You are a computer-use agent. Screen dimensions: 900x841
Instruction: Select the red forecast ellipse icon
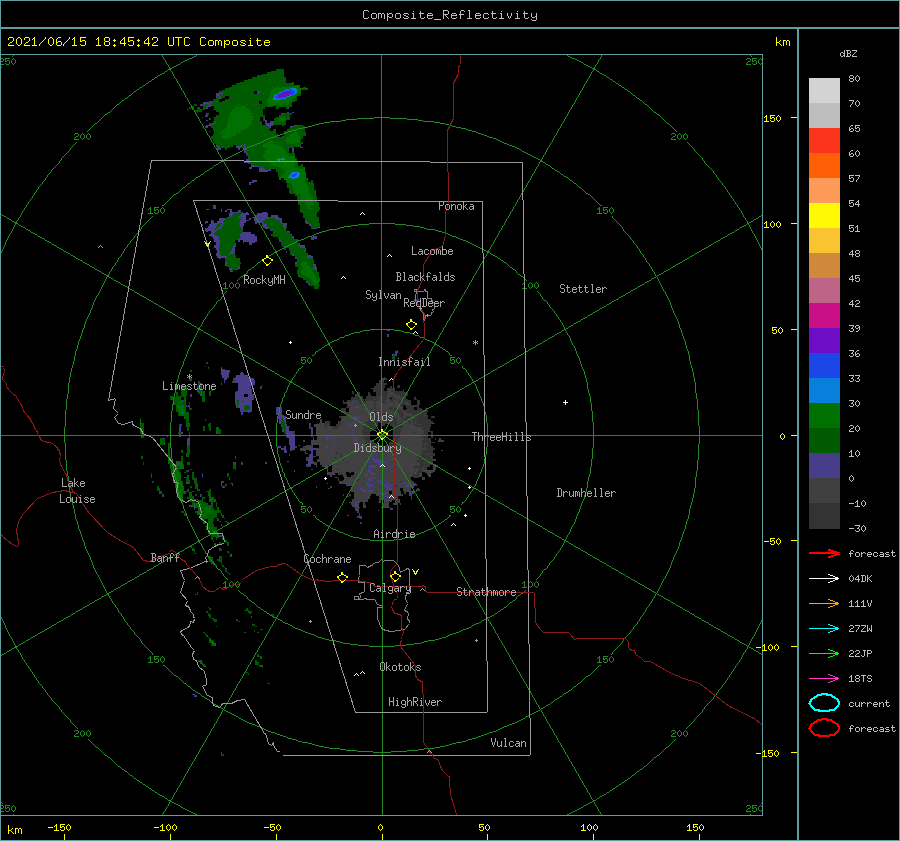(x=824, y=728)
